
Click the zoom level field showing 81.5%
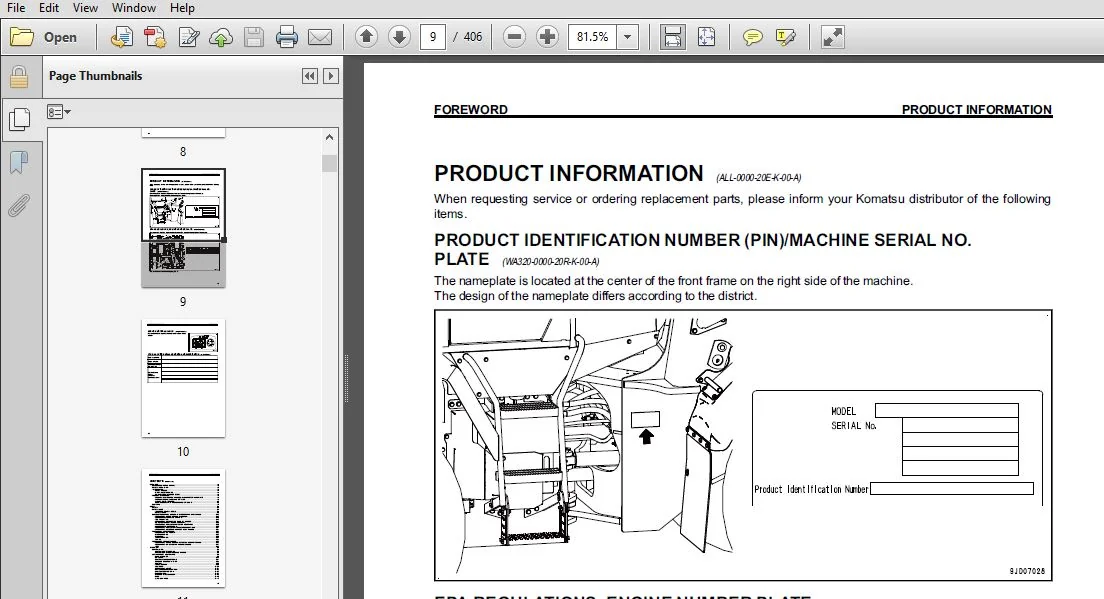(592, 37)
